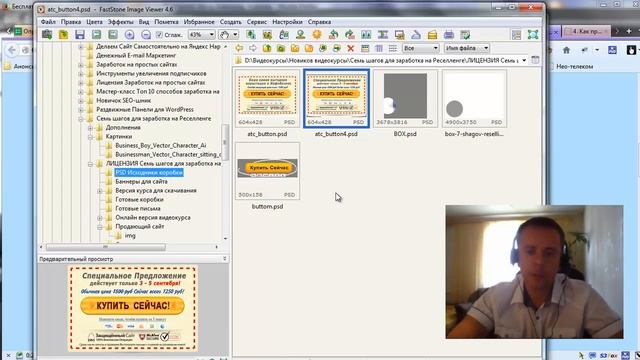Open the folder path address dropdown arrow
This screenshot has width=640, height=360.
coord(524,60)
